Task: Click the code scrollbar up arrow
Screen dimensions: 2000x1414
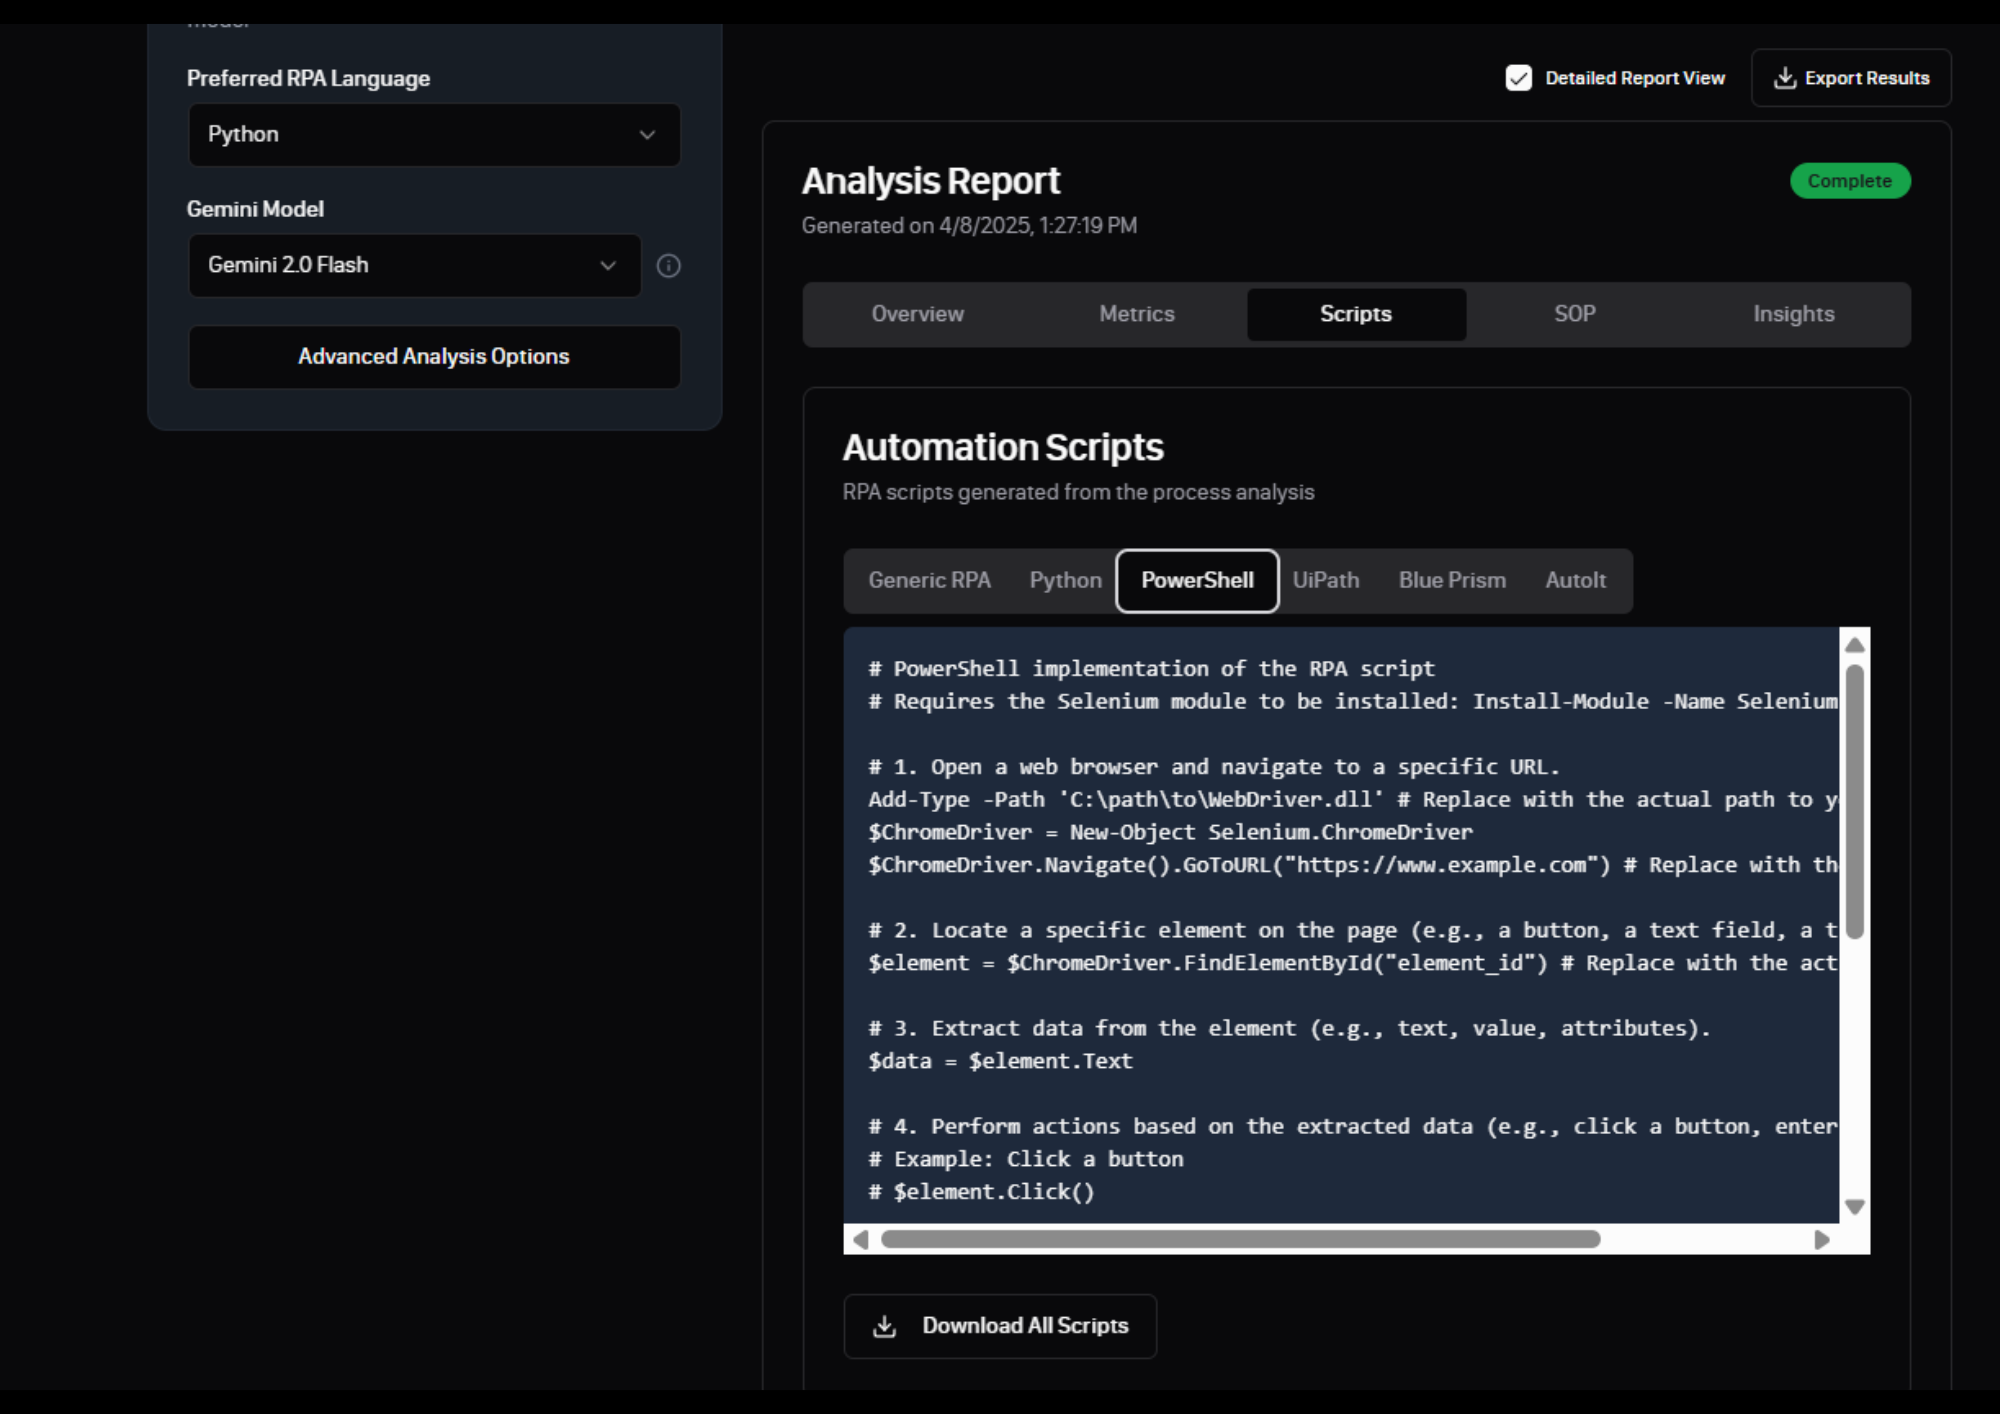Action: (x=1854, y=645)
